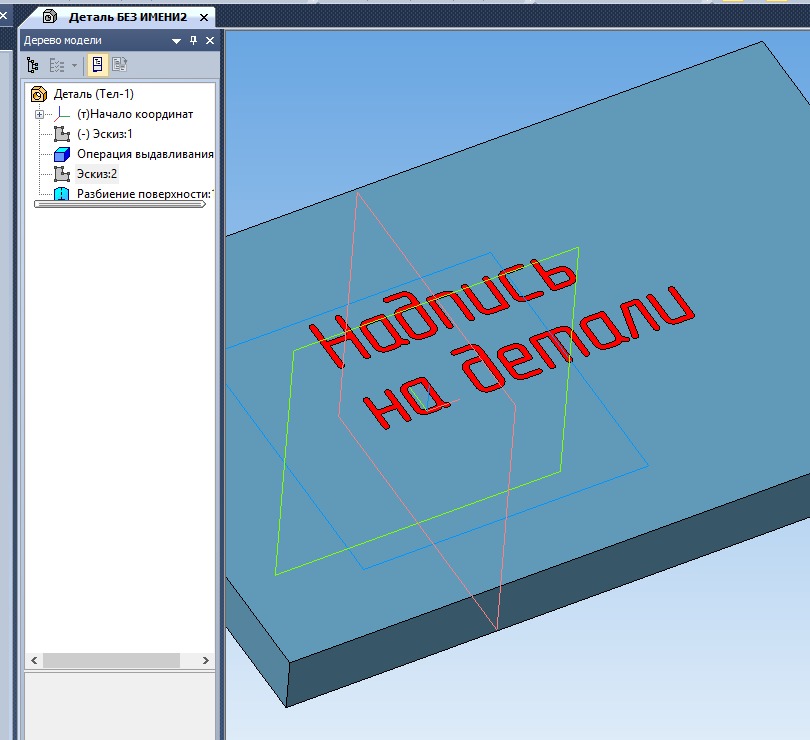This screenshot has width=810, height=740.
Task: Select Разбиение поверхности in the tree
Action: click(145, 194)
